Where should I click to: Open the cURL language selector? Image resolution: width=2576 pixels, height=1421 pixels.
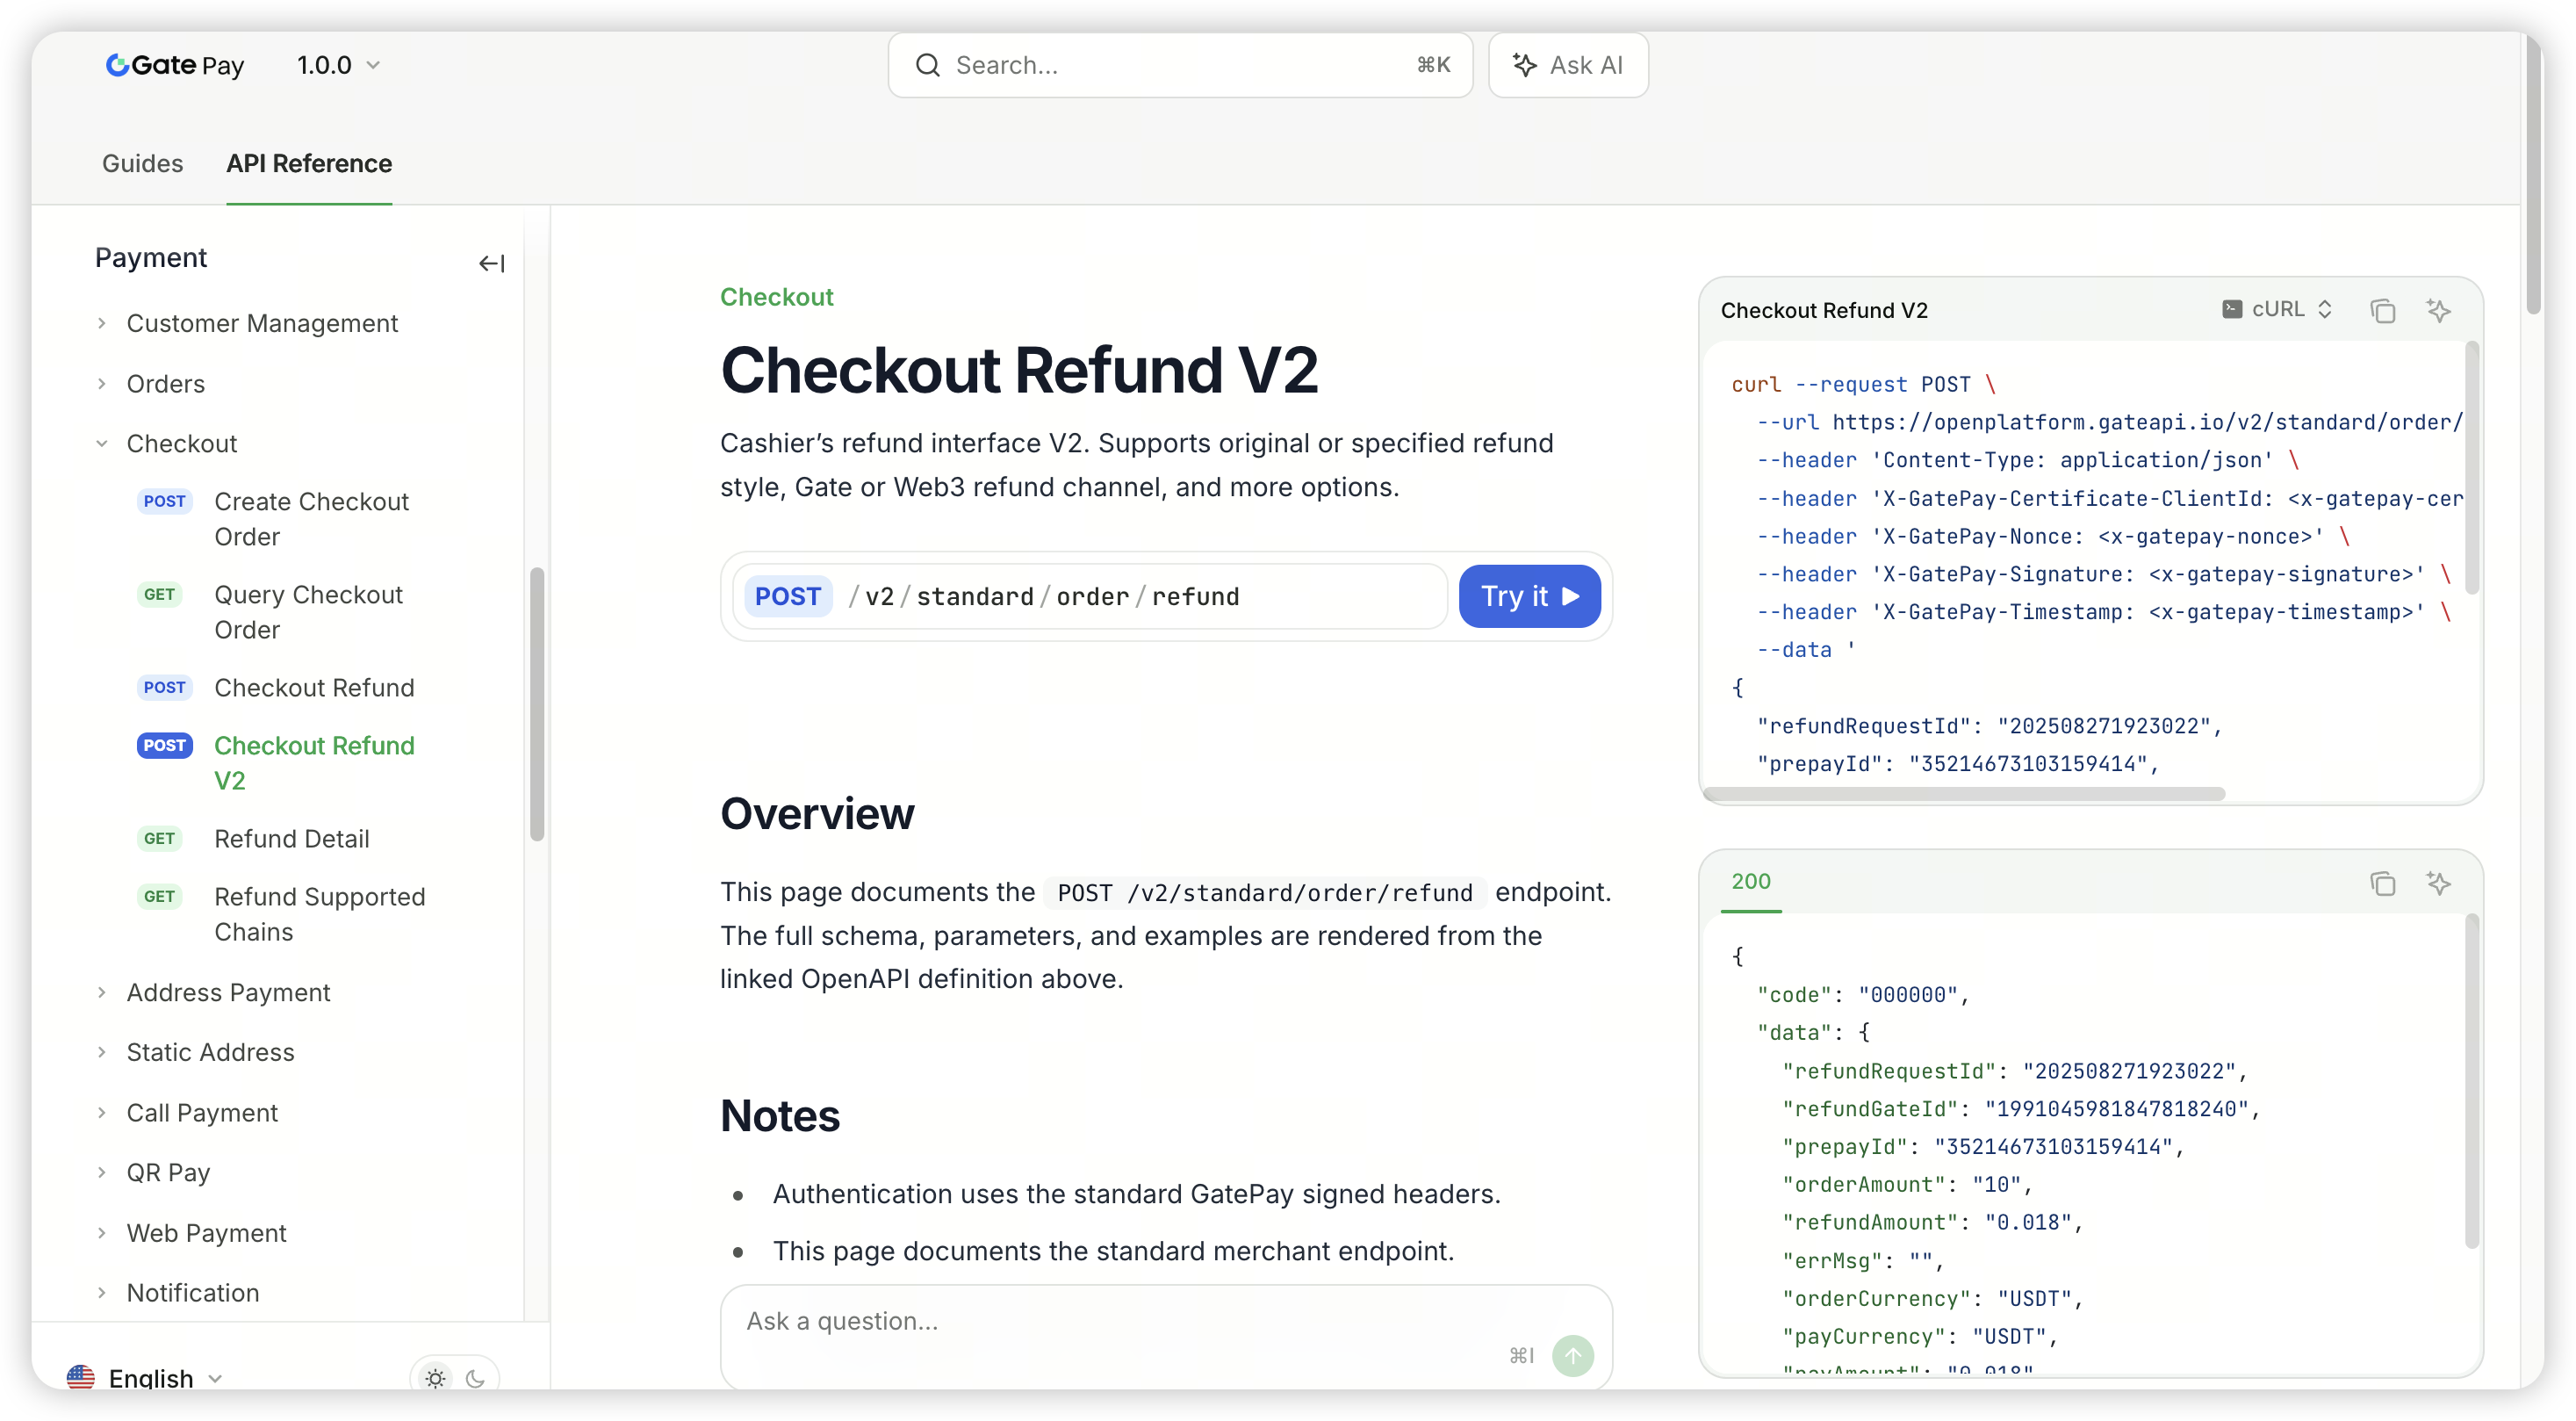point(2278,309)
